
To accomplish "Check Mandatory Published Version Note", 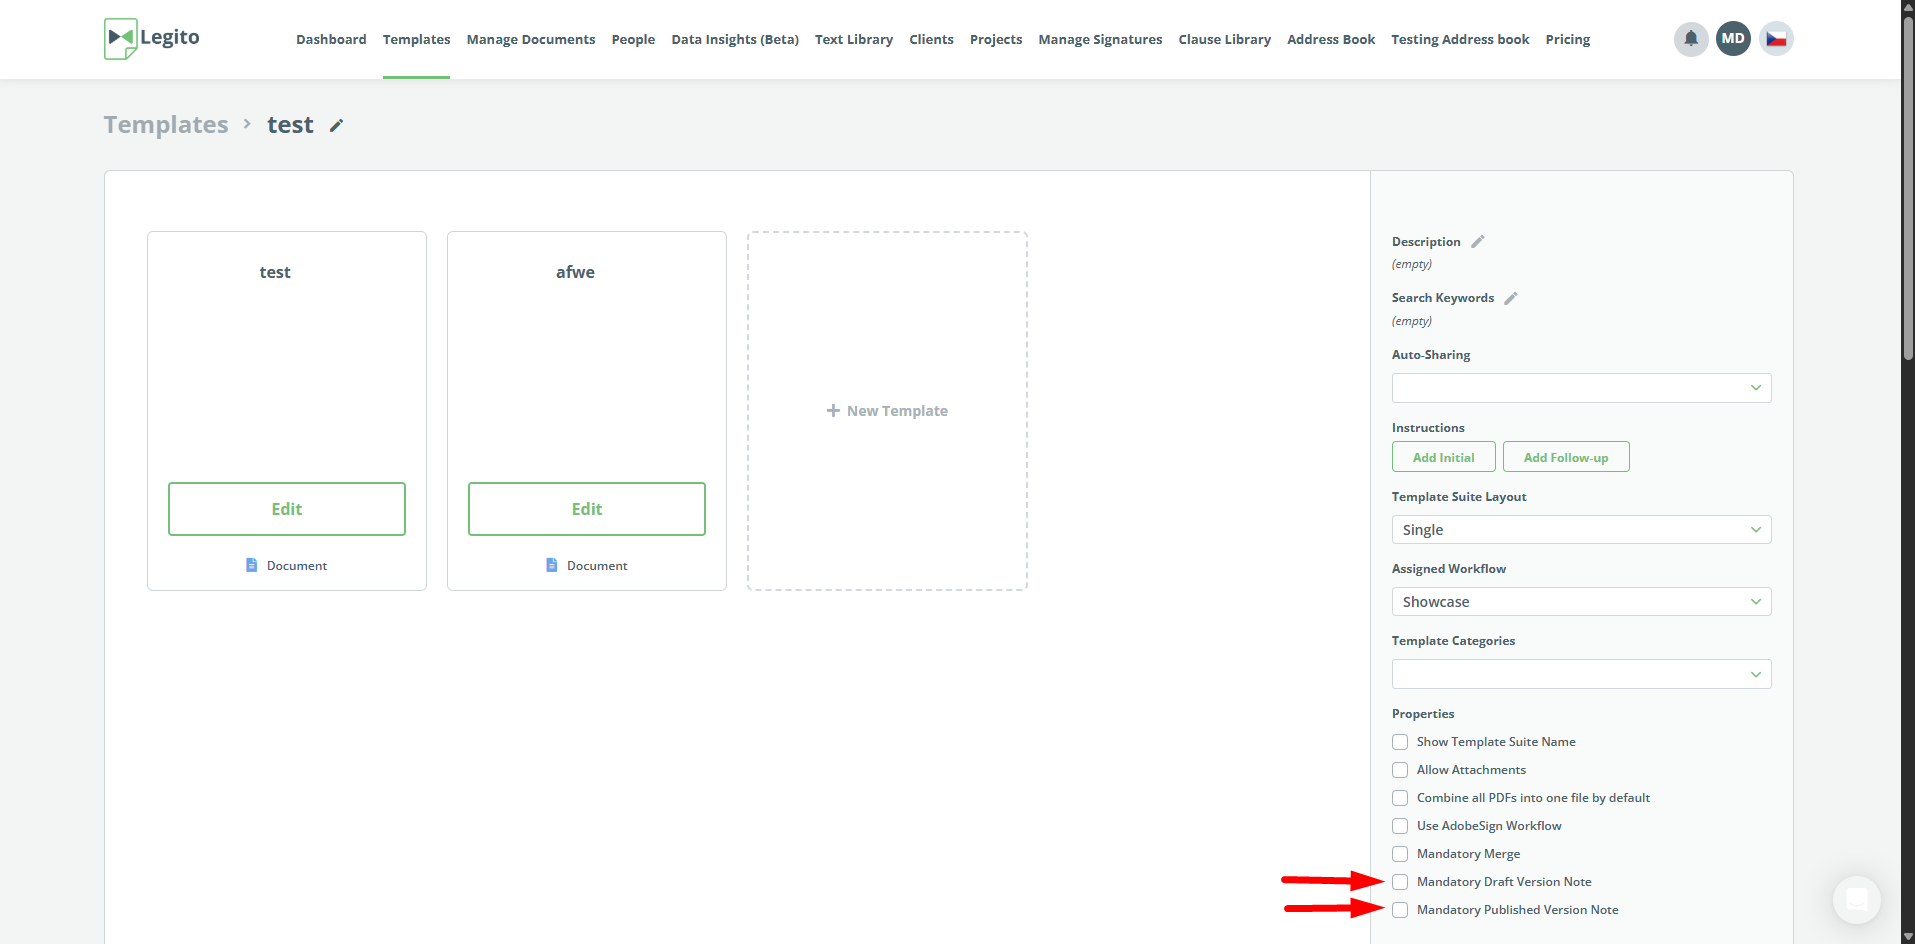I will pyautogui.click(x=1400, y=910).
